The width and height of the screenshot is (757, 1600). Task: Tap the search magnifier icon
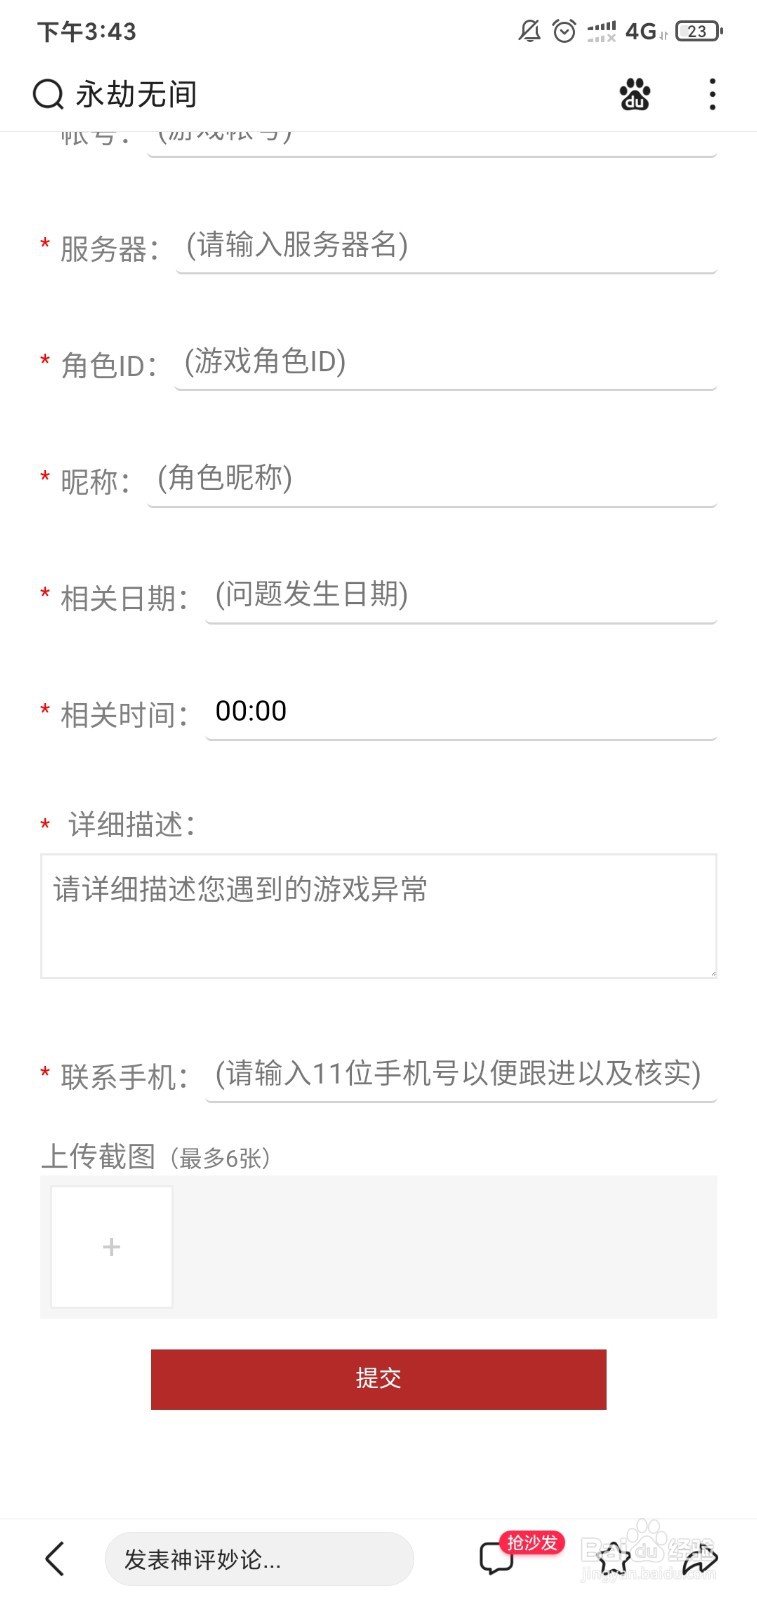pos(48,94)
